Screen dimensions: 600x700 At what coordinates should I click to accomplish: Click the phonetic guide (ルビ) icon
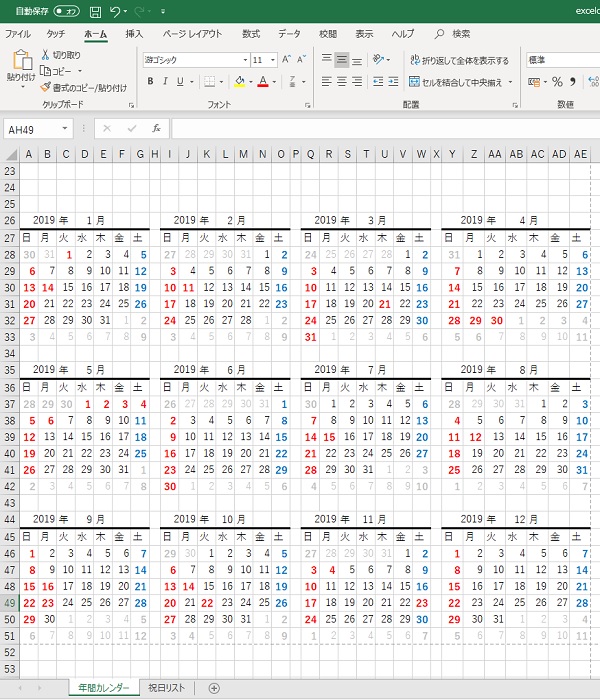(x=292, y=81)
